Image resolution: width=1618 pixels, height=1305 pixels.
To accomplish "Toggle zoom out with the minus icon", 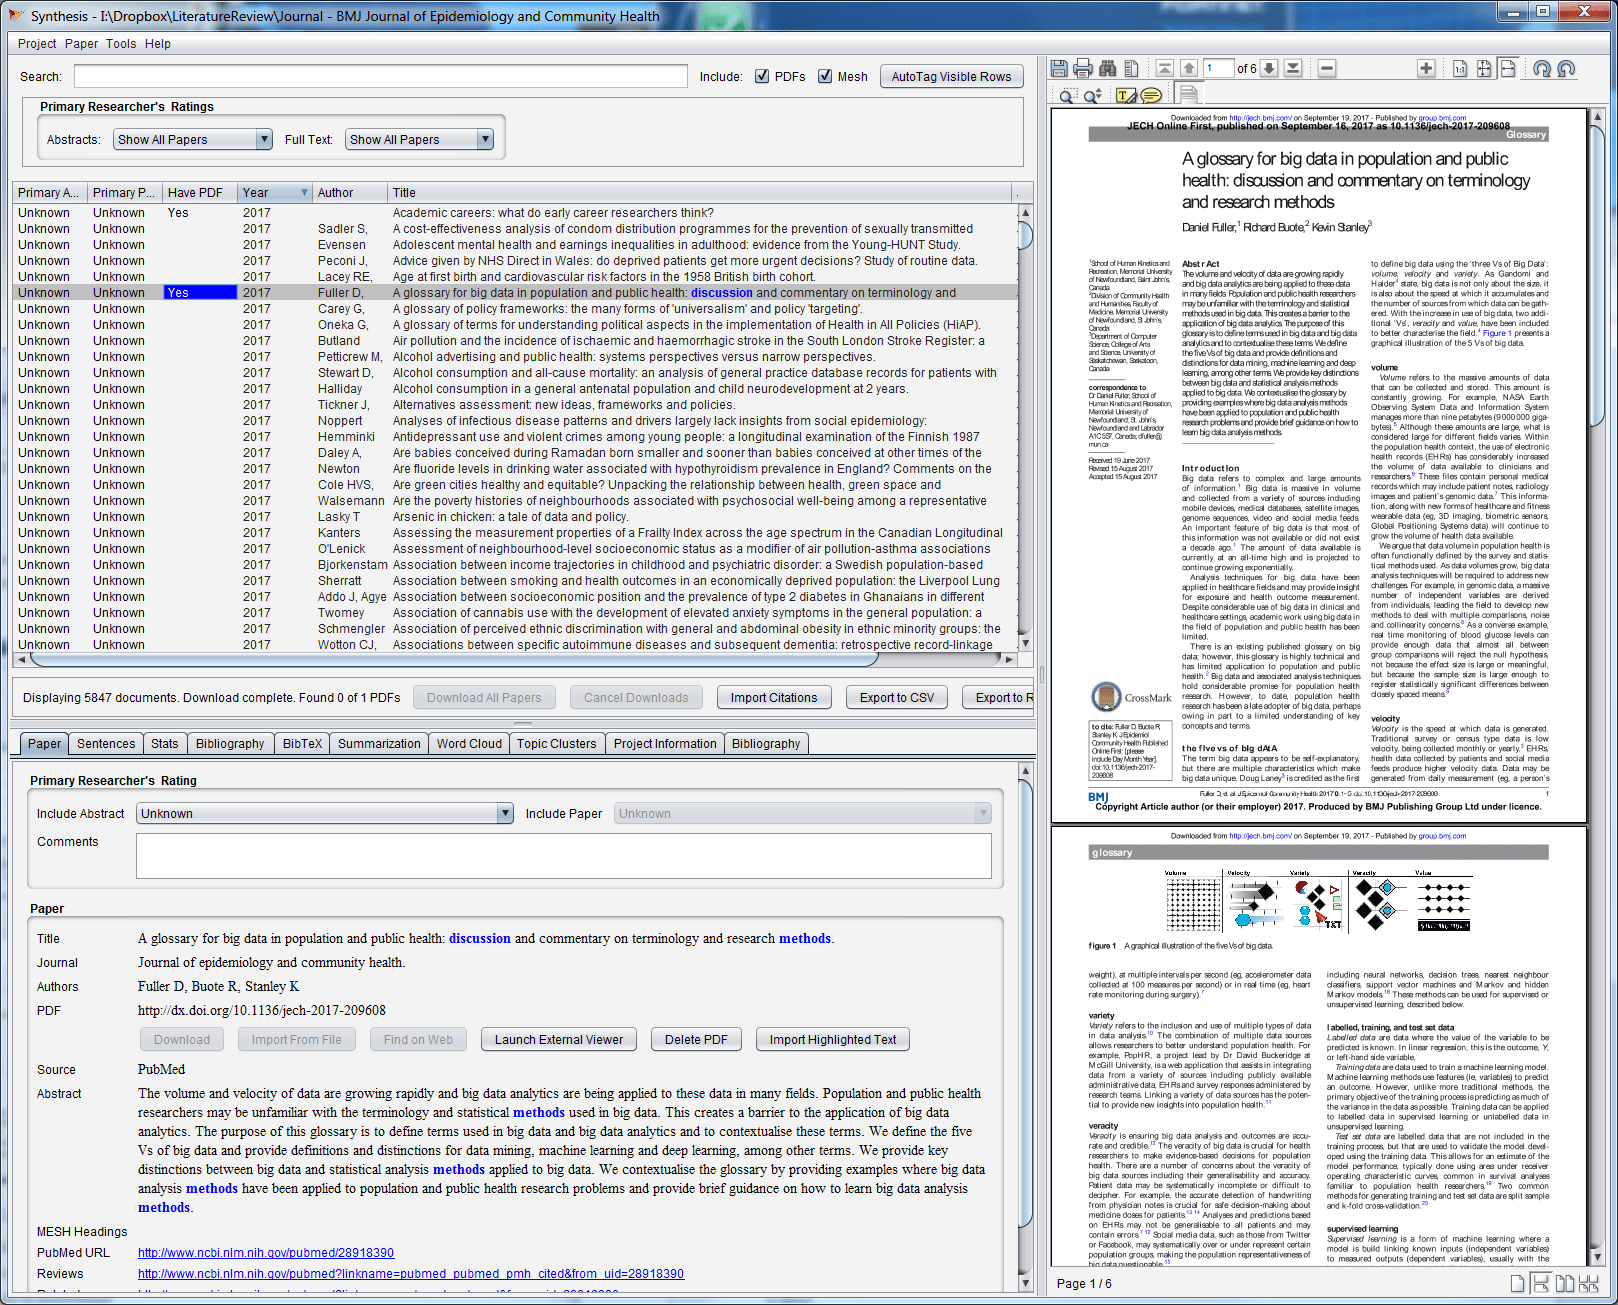I will 1326,68.
